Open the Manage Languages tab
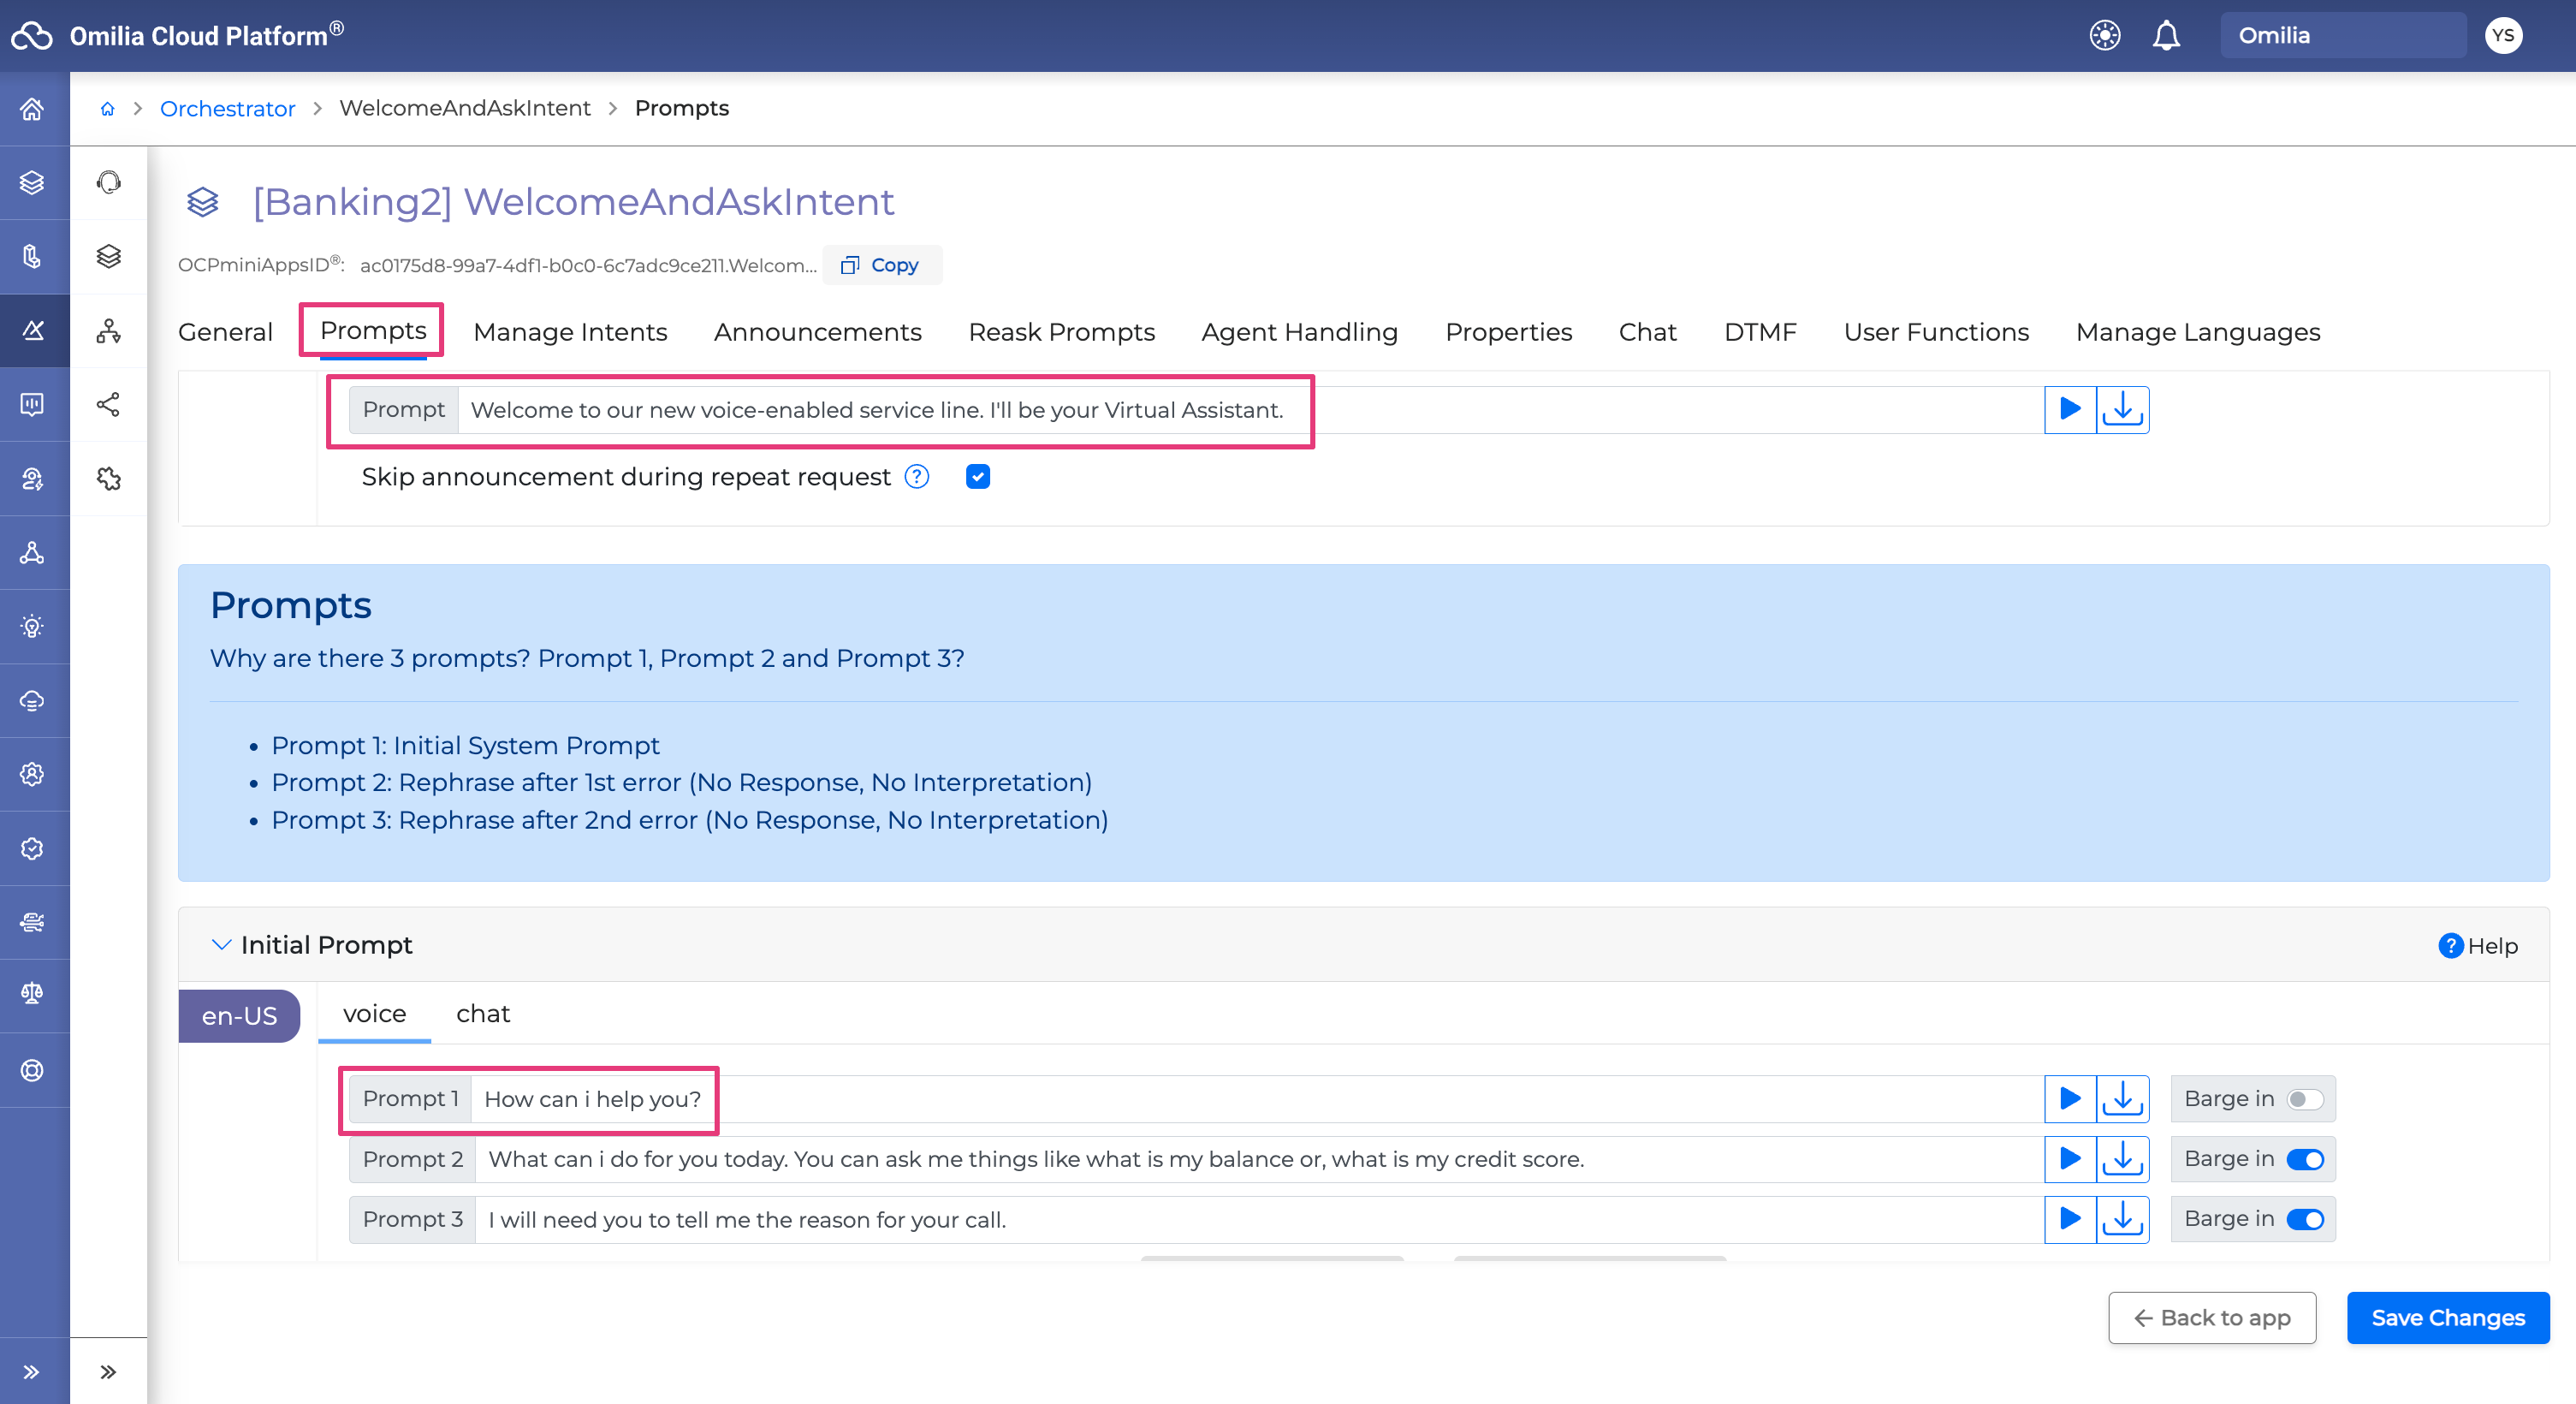The image size is (2576, 1404). pos(2198,332)
